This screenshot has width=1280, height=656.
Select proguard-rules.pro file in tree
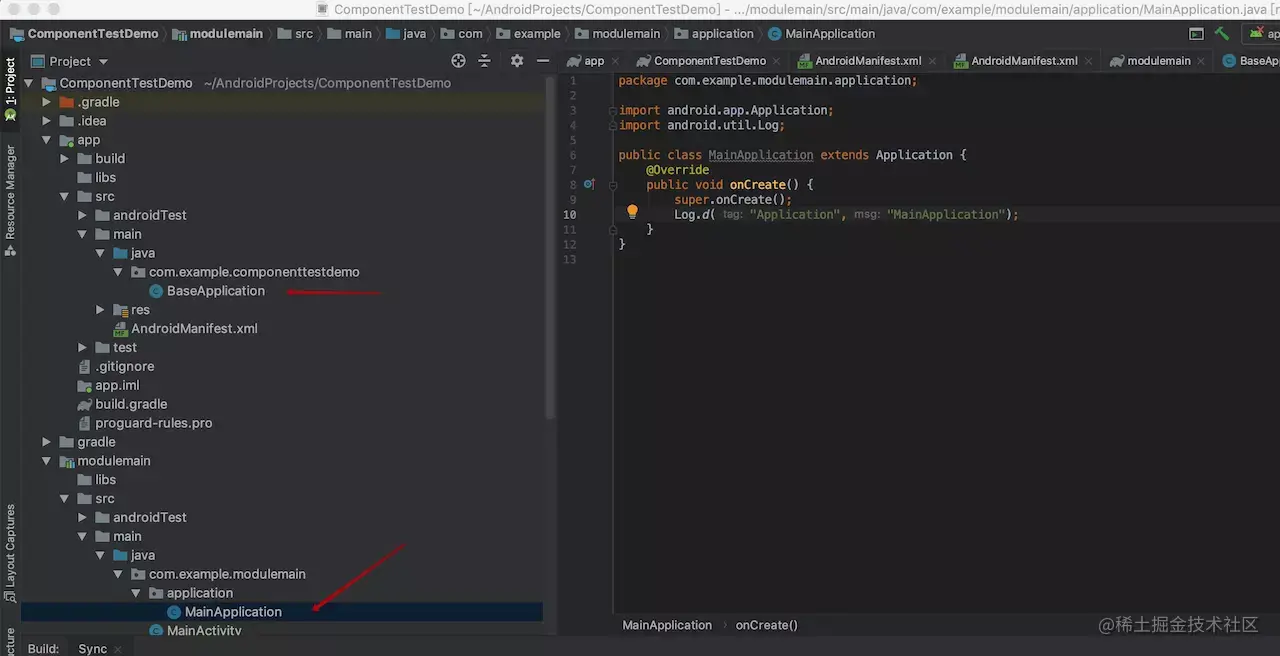tap(153, 423)
